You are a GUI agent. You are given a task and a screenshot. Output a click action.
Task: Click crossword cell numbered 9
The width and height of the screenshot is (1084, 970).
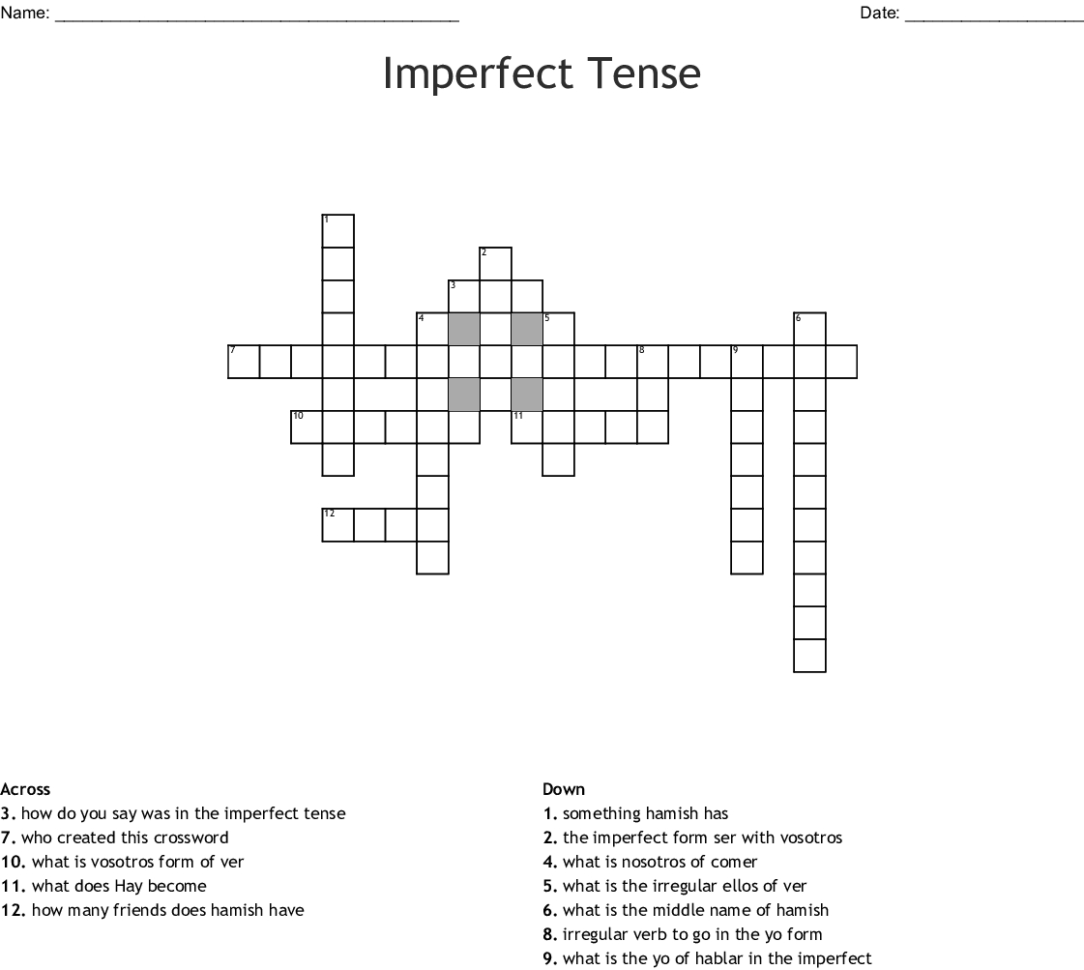point(747,361)
